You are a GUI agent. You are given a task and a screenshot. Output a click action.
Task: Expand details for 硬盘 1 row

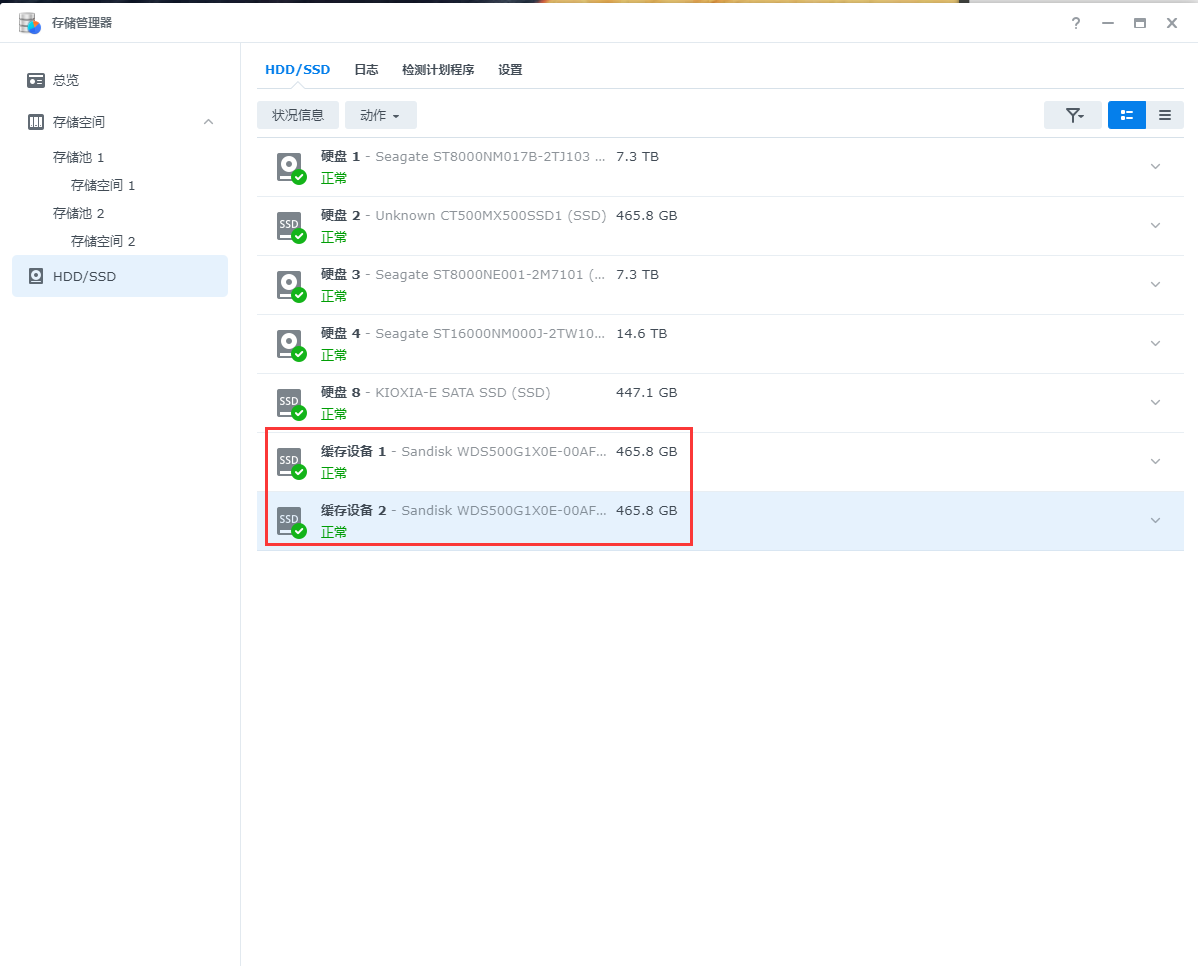[x=1155, y=167]
